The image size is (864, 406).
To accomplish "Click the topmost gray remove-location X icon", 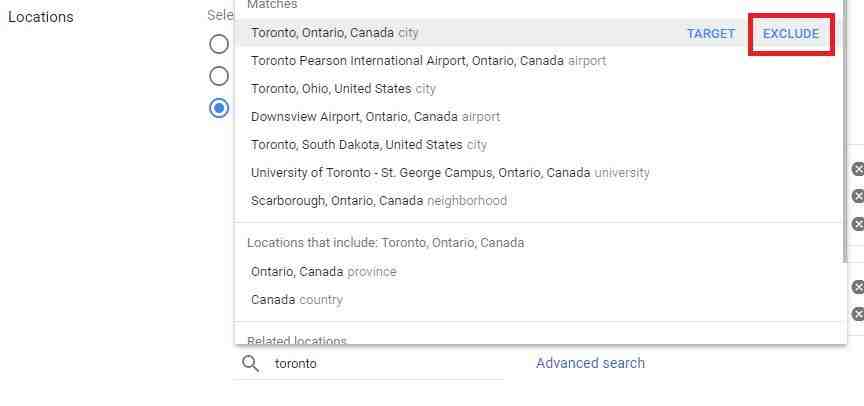I will click(x=857, y=169).
